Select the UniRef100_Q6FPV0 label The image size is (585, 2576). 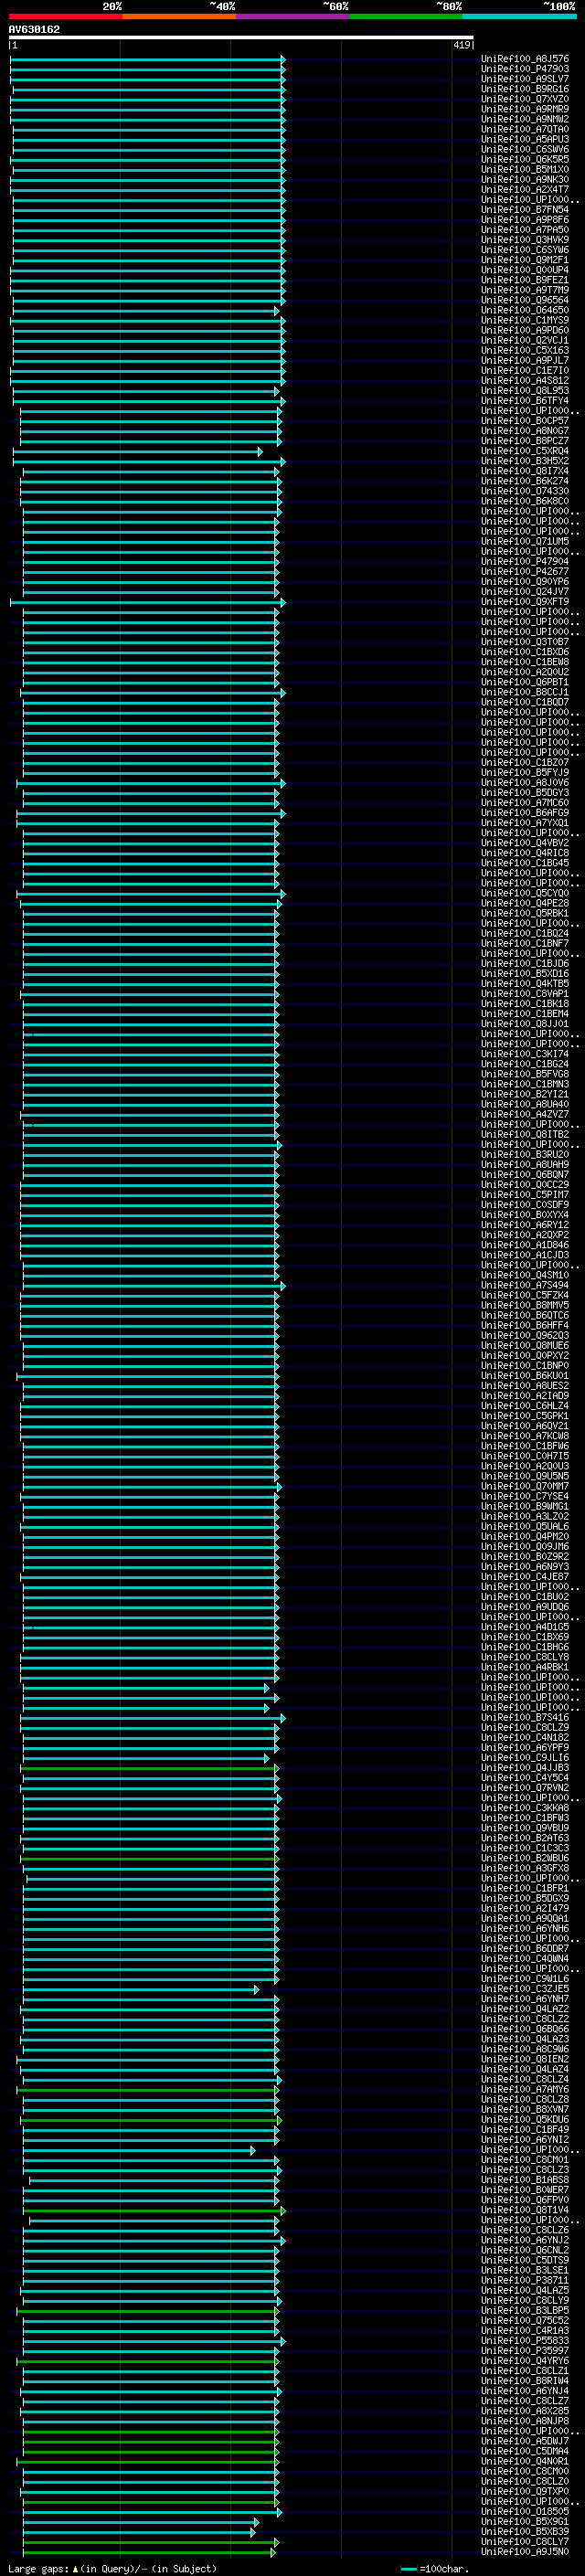525,2200
